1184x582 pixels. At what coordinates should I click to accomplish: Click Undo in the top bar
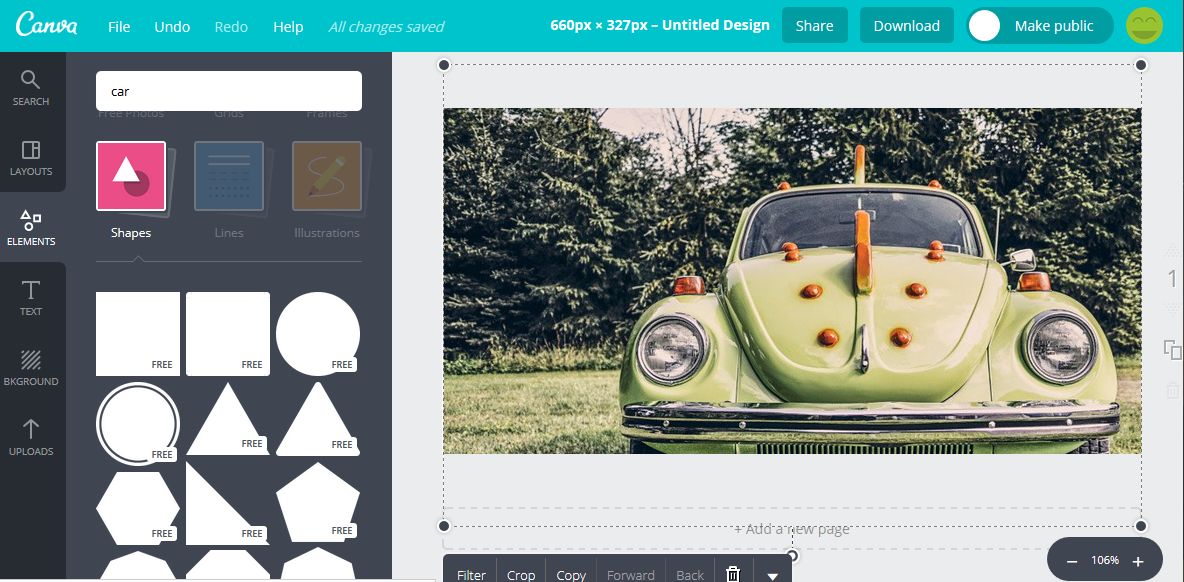click(x=172, y=26)
